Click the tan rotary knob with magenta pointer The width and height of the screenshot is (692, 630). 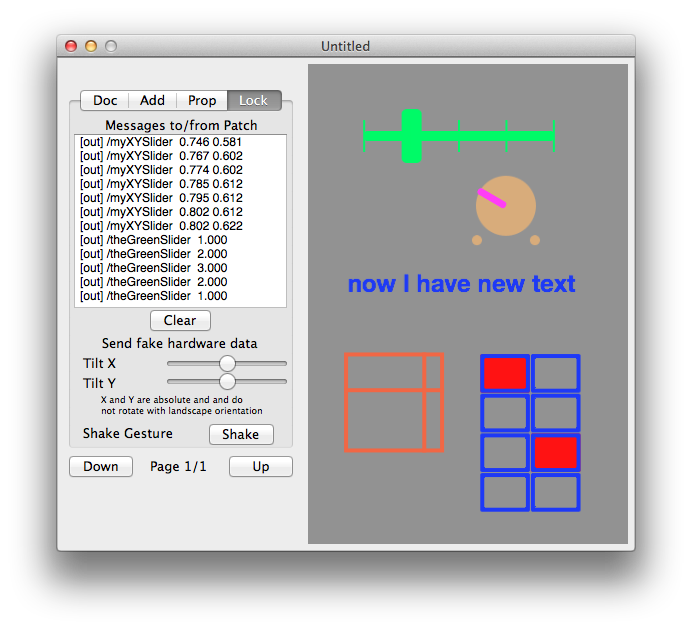[x=505, y=208]
